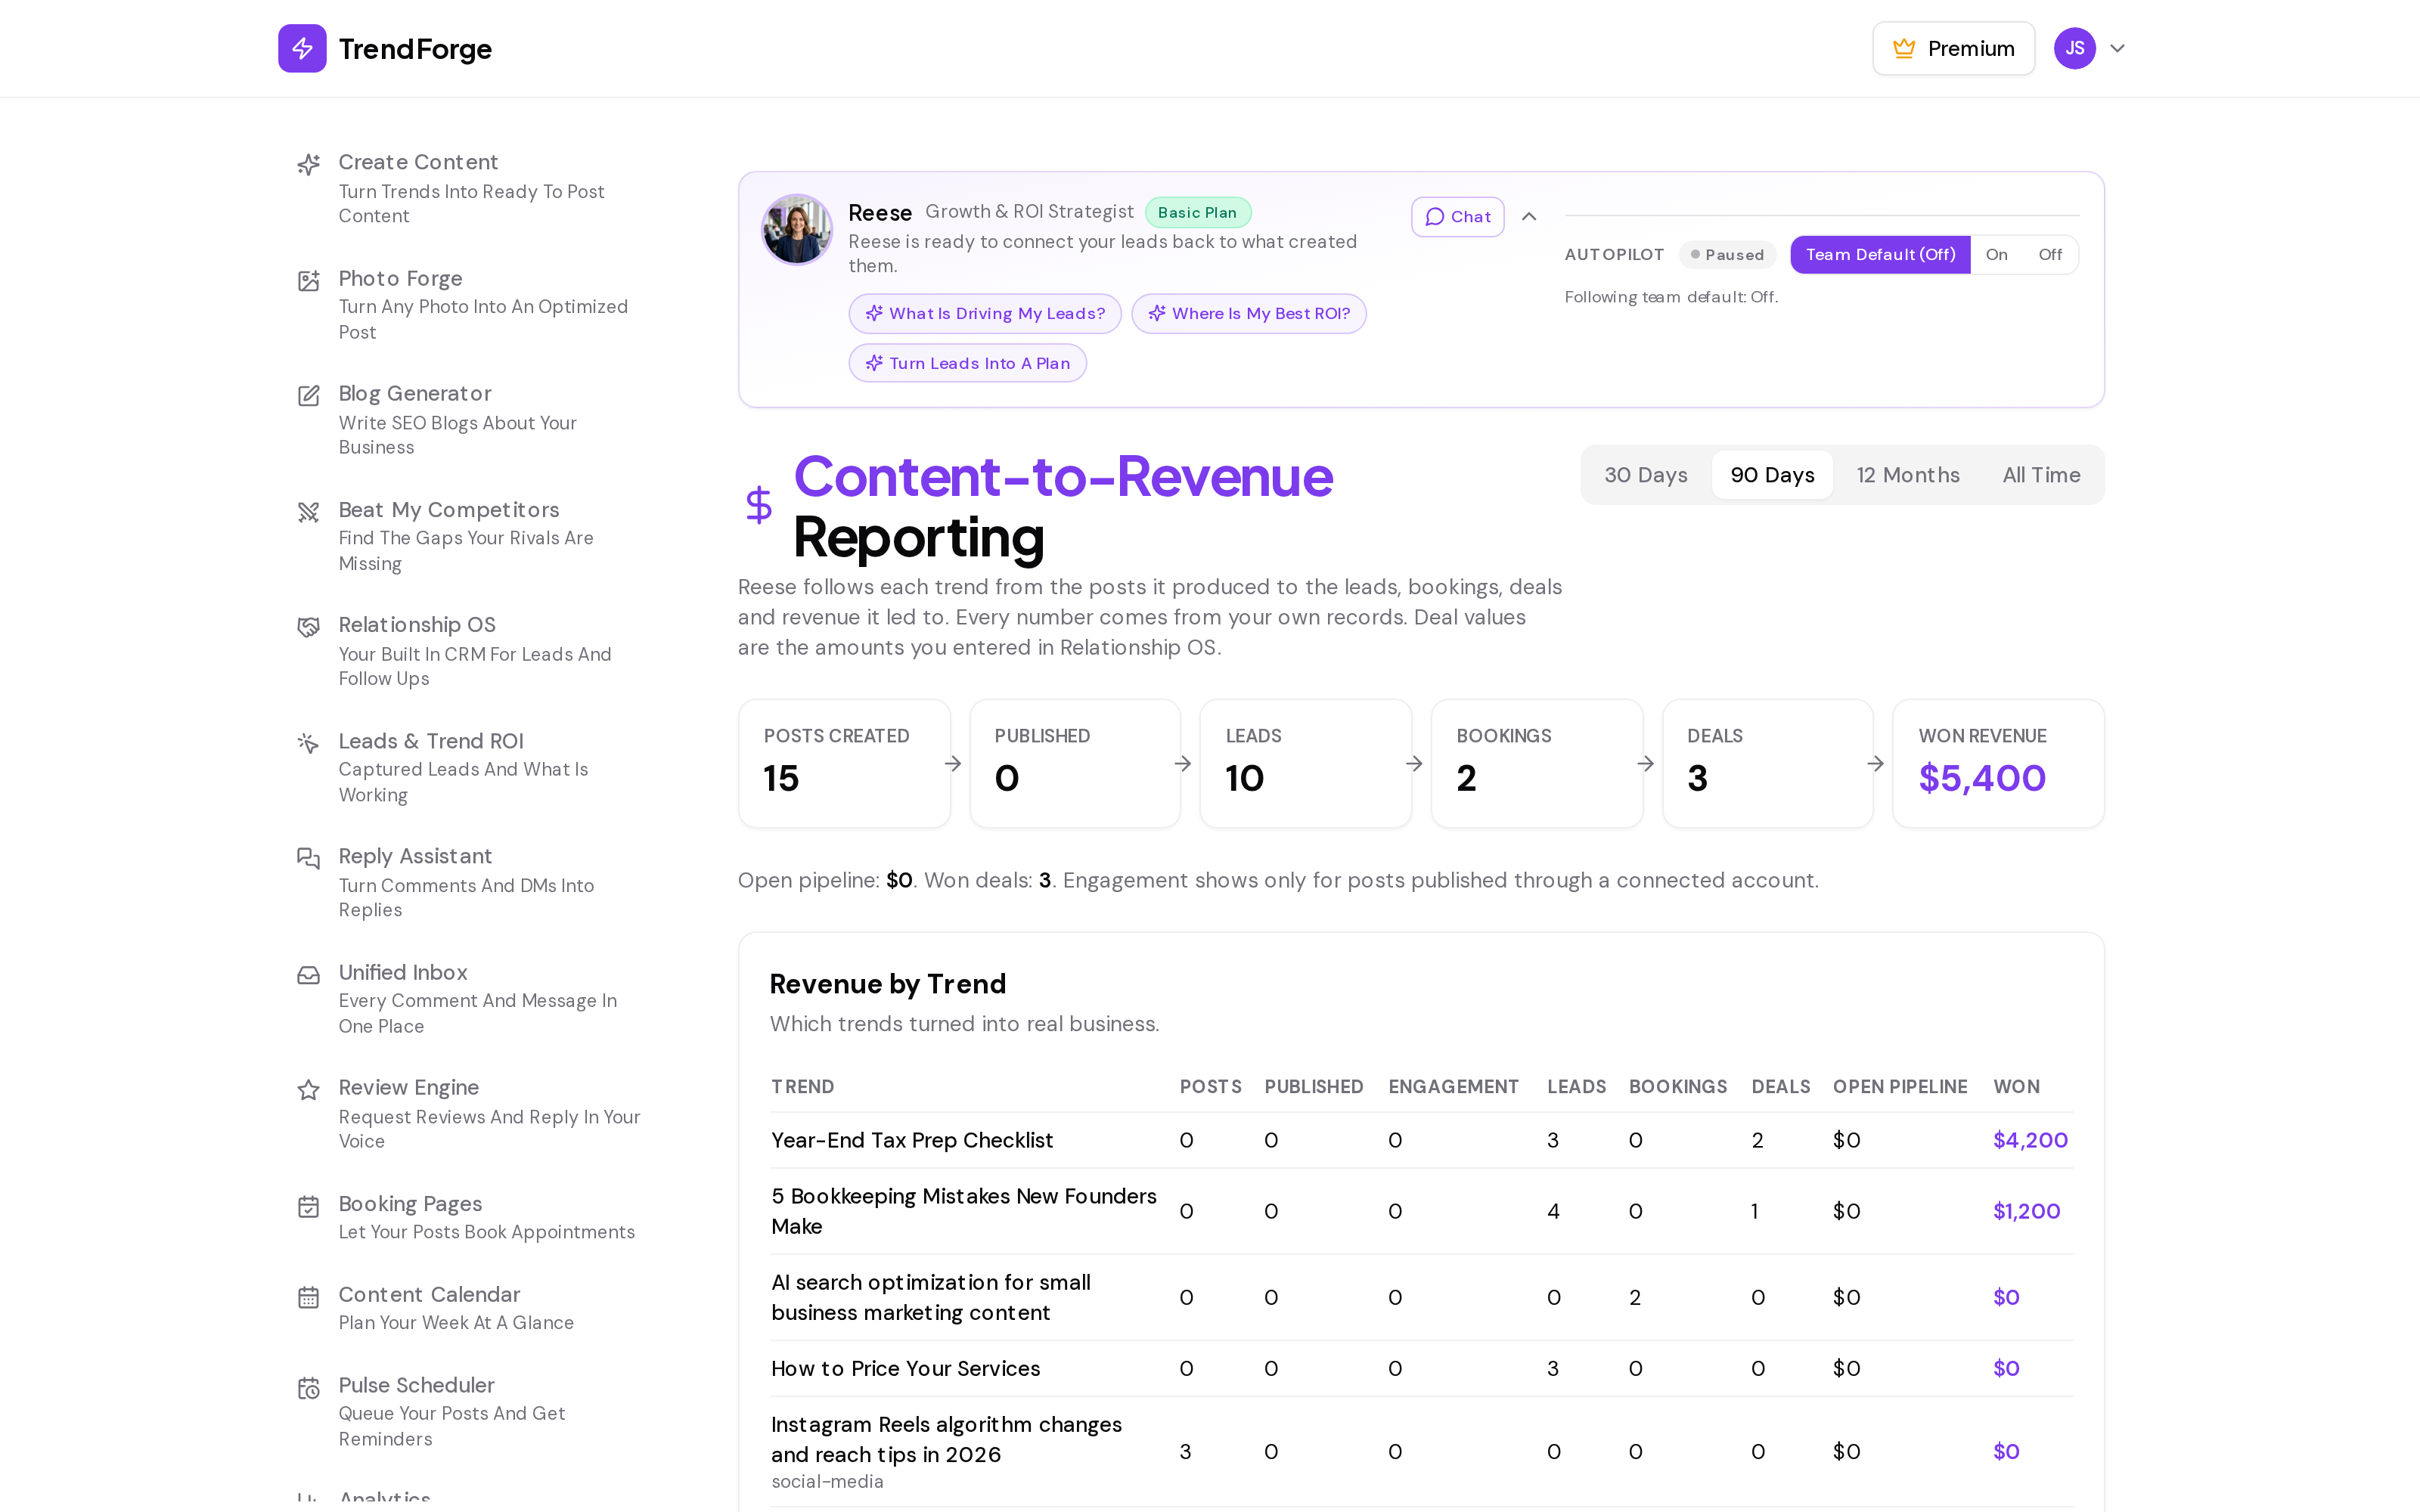
Task: Open Chat with Reese
Action: coord(1457,217)
